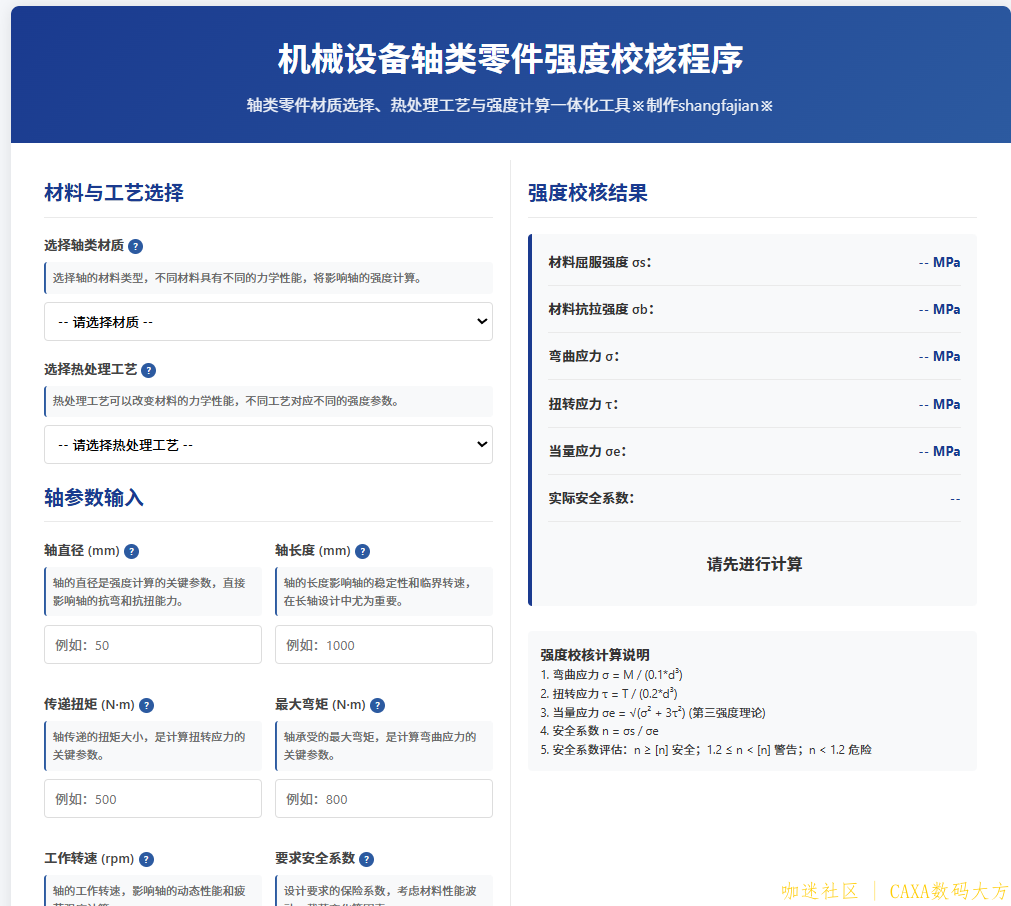Open the 请选择材质 dropdown
The image size is (1011, 906).
click(x=268, y=322)
